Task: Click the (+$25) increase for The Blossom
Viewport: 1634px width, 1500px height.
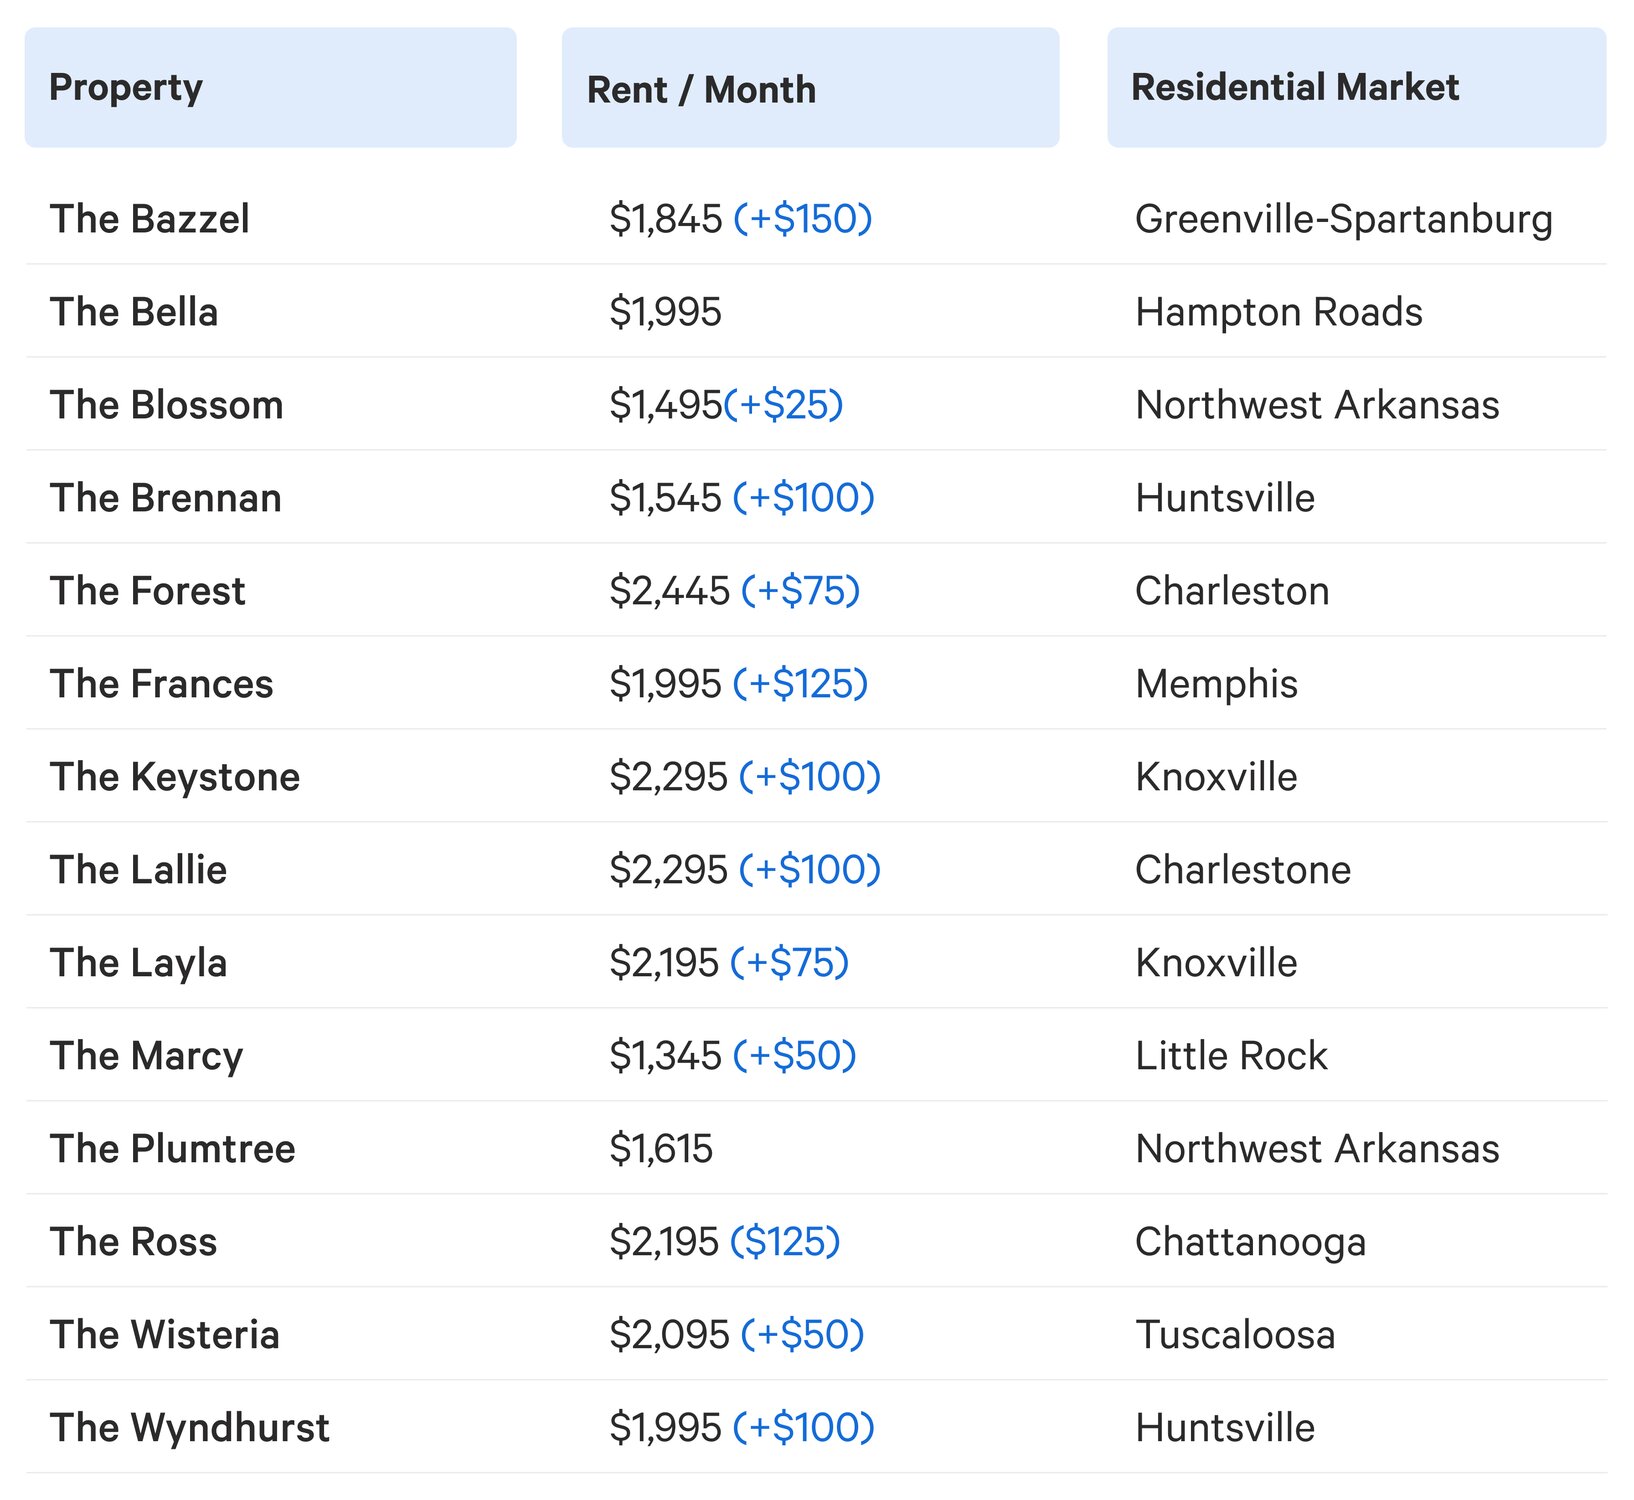Action: click(x=783, y=405)
